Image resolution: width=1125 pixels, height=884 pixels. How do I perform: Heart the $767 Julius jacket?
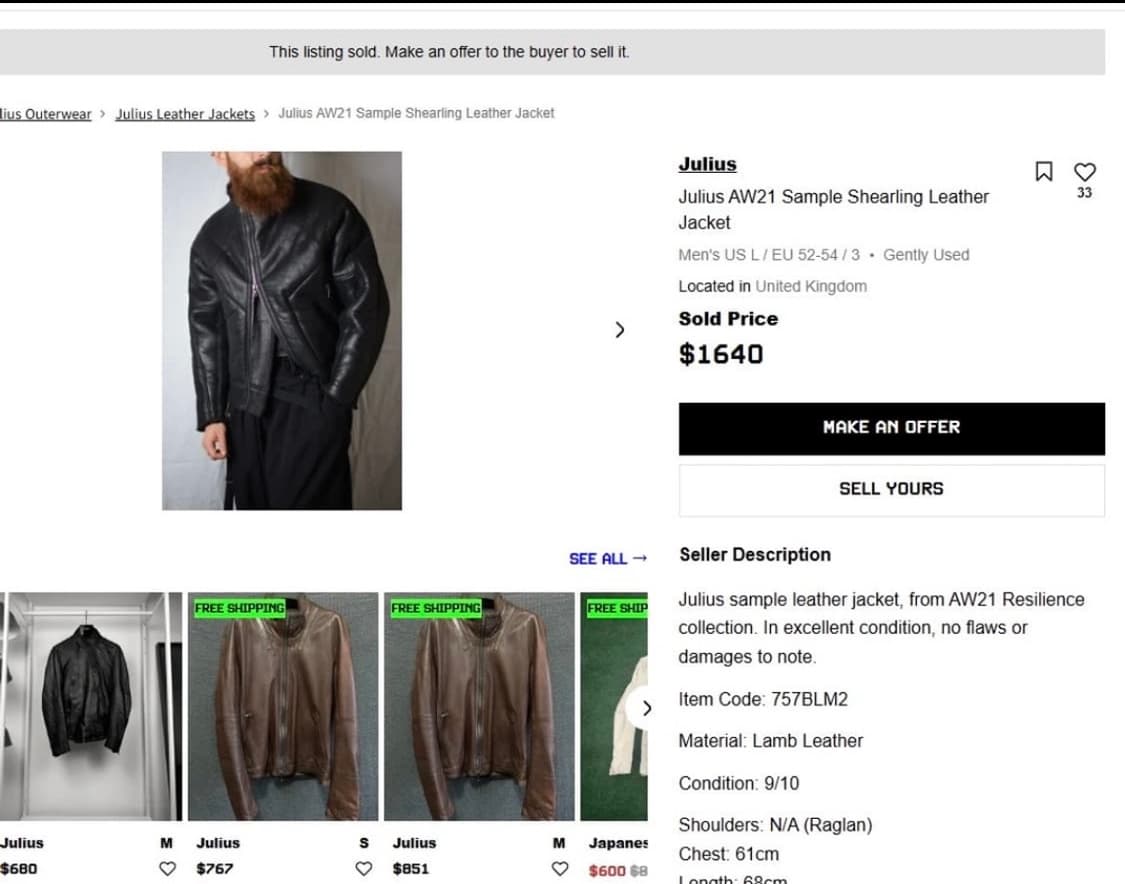point(364,868)
